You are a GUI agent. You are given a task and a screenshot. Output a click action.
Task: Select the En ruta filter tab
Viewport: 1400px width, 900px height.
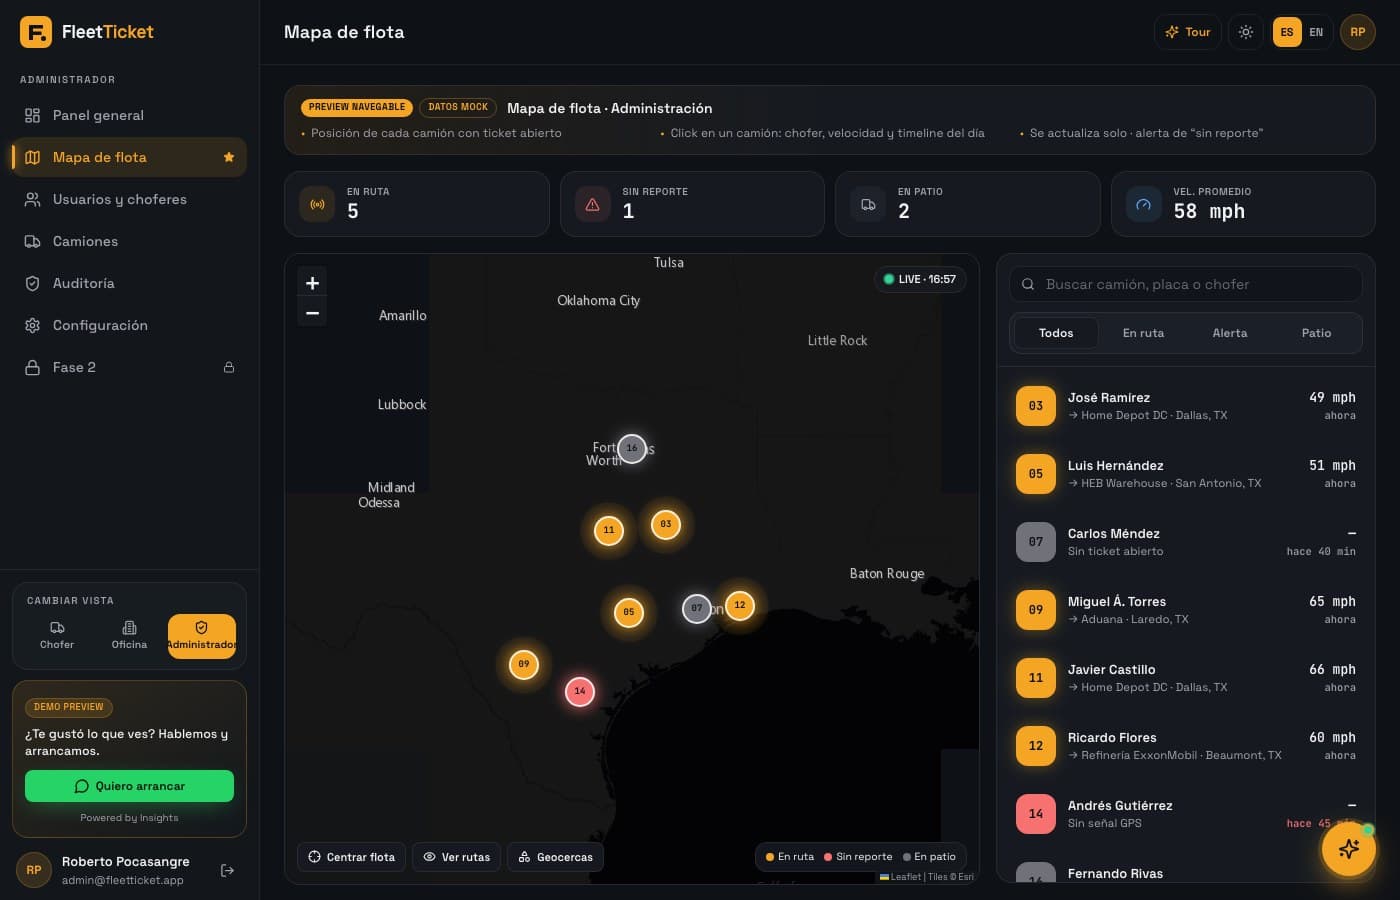tap(1143, 333)
